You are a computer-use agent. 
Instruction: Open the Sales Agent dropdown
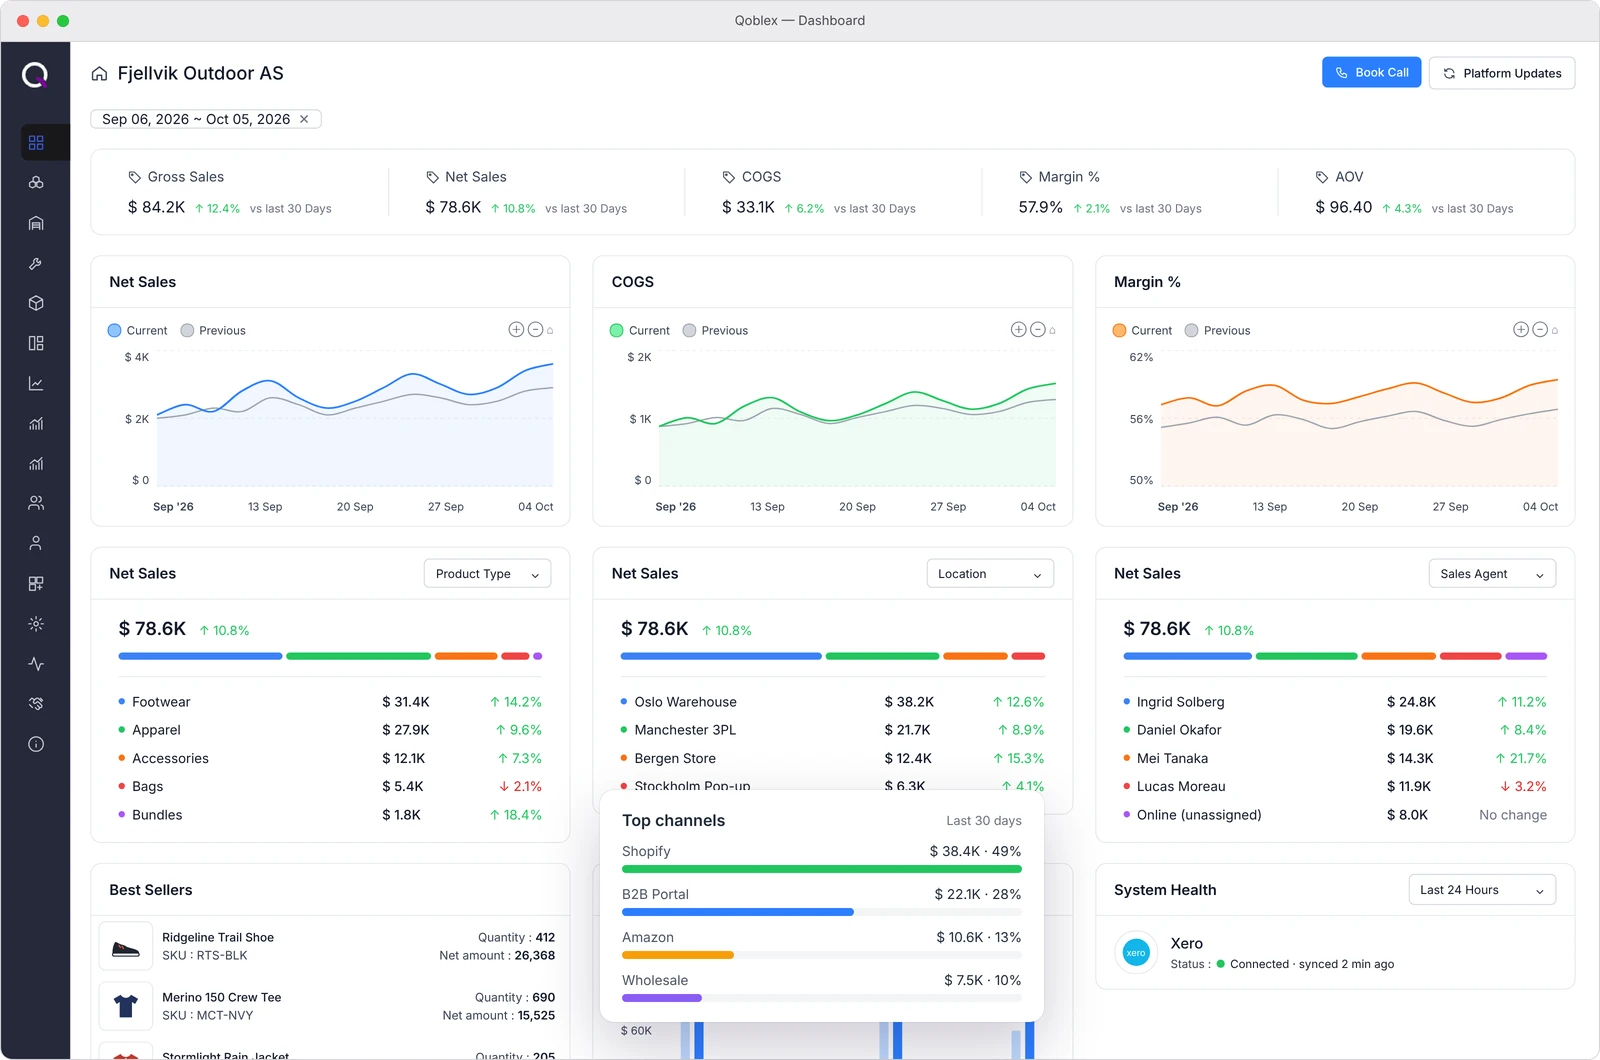1492,574
